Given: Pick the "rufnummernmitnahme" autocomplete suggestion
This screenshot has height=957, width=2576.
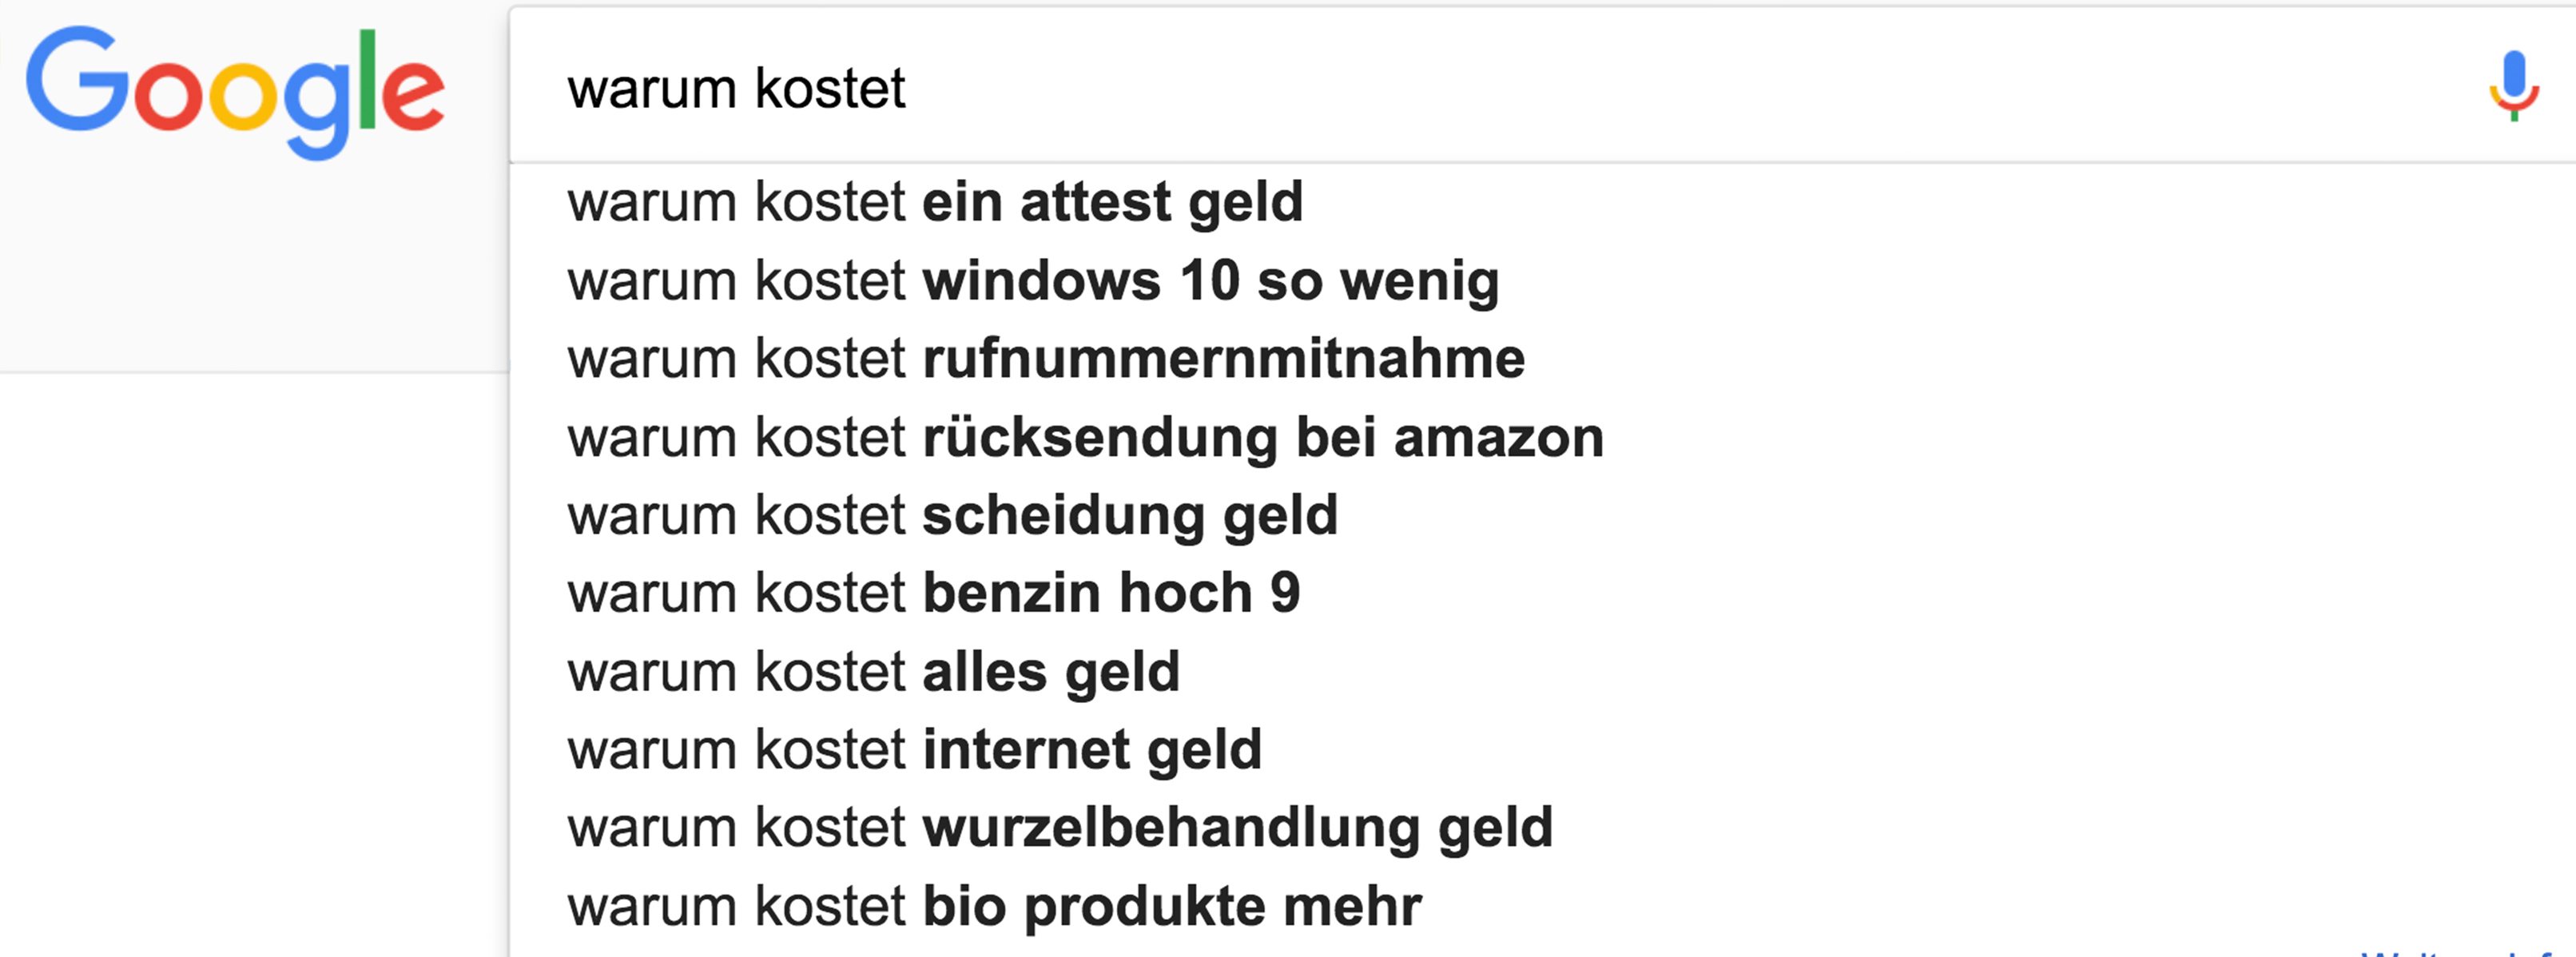Looking at the screenshot, I should pyautogui.click(x=1046, y=359).
